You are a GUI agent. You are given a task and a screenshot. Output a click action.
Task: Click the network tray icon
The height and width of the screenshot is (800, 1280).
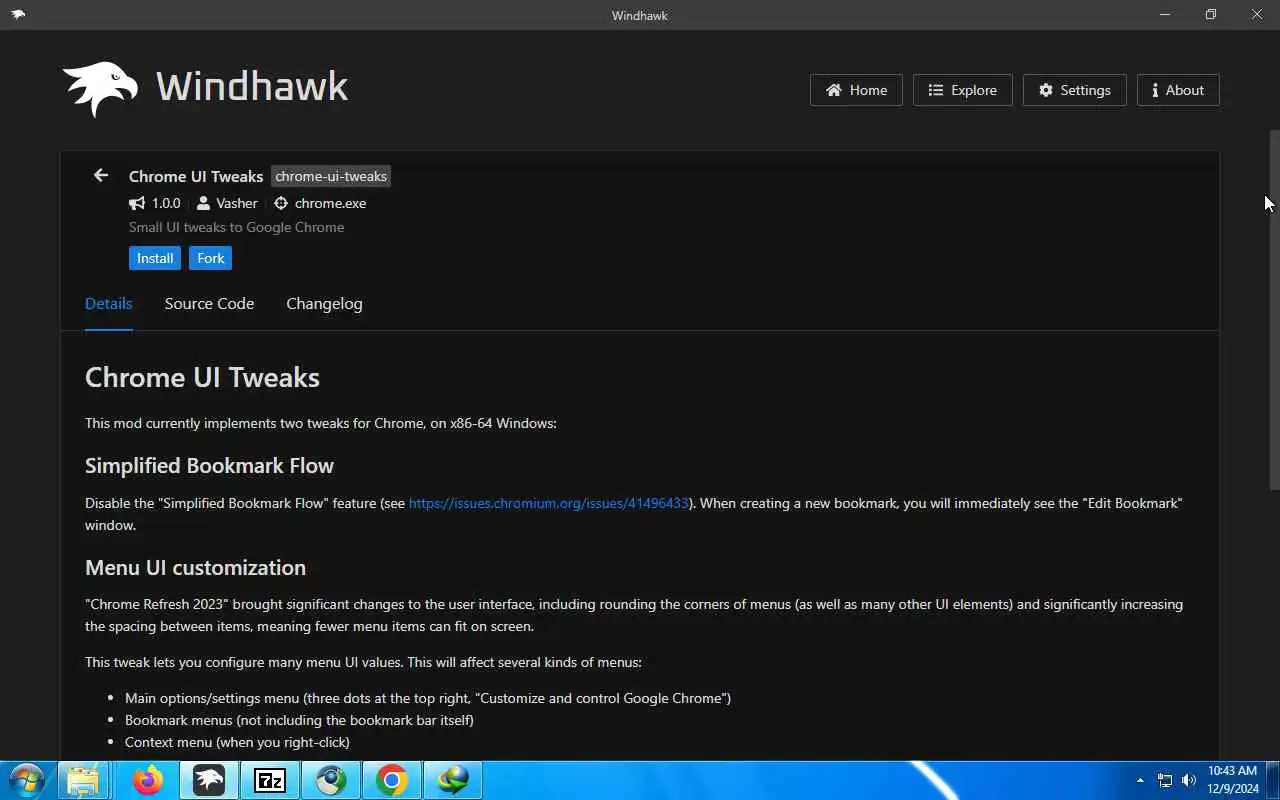tap(1165, 780)
